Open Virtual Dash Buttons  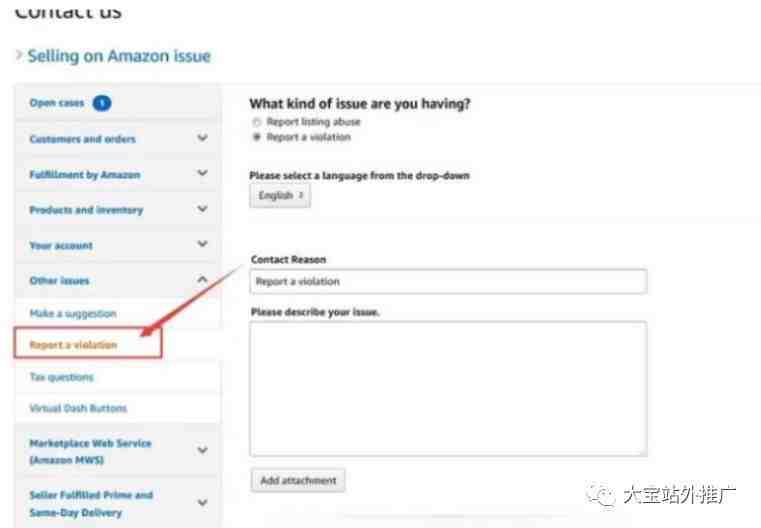coord(78,408)
